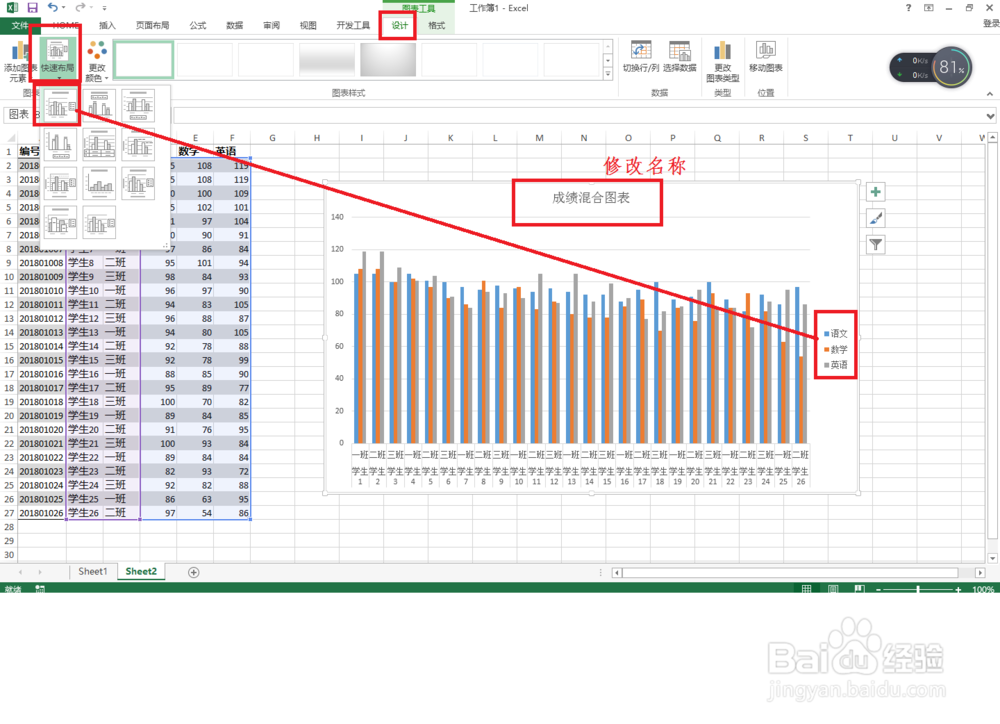
Task: Choose the first quick layout in bottom row
Action: 61,222
